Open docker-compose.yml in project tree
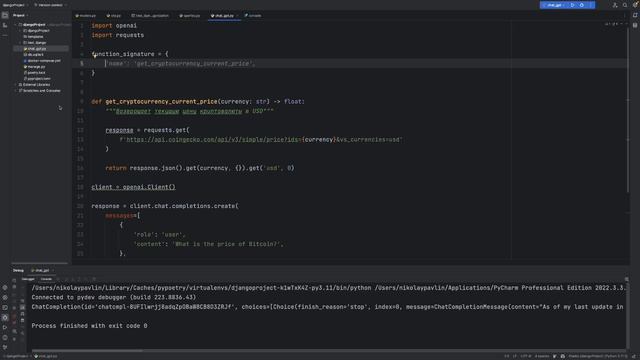Viewport: 640px width, 360px height. 42,60
